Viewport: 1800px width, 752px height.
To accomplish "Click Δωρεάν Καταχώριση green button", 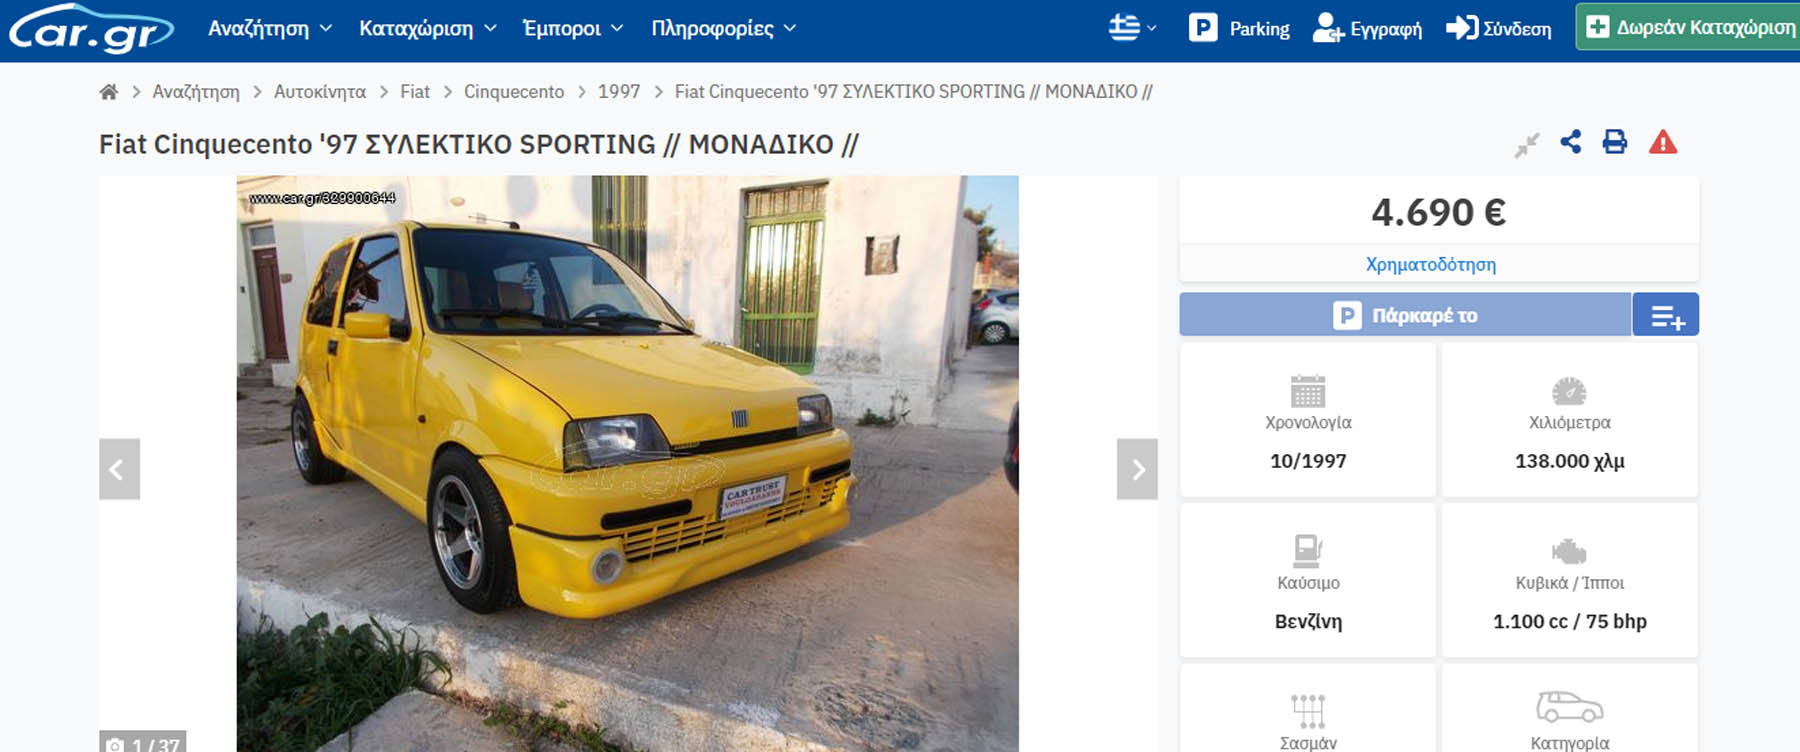I will [1690, 27].
